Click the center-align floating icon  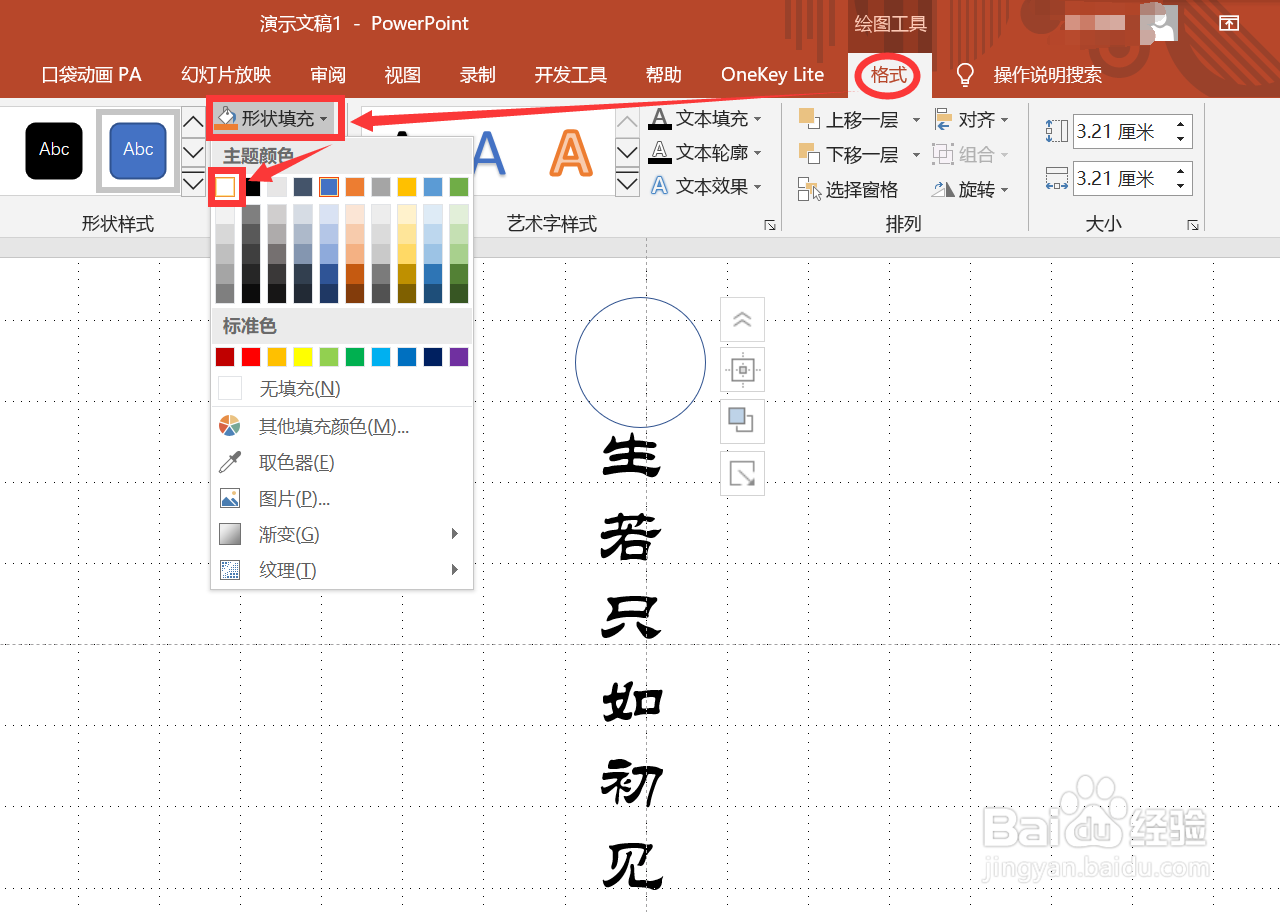[x=742, y=370]
